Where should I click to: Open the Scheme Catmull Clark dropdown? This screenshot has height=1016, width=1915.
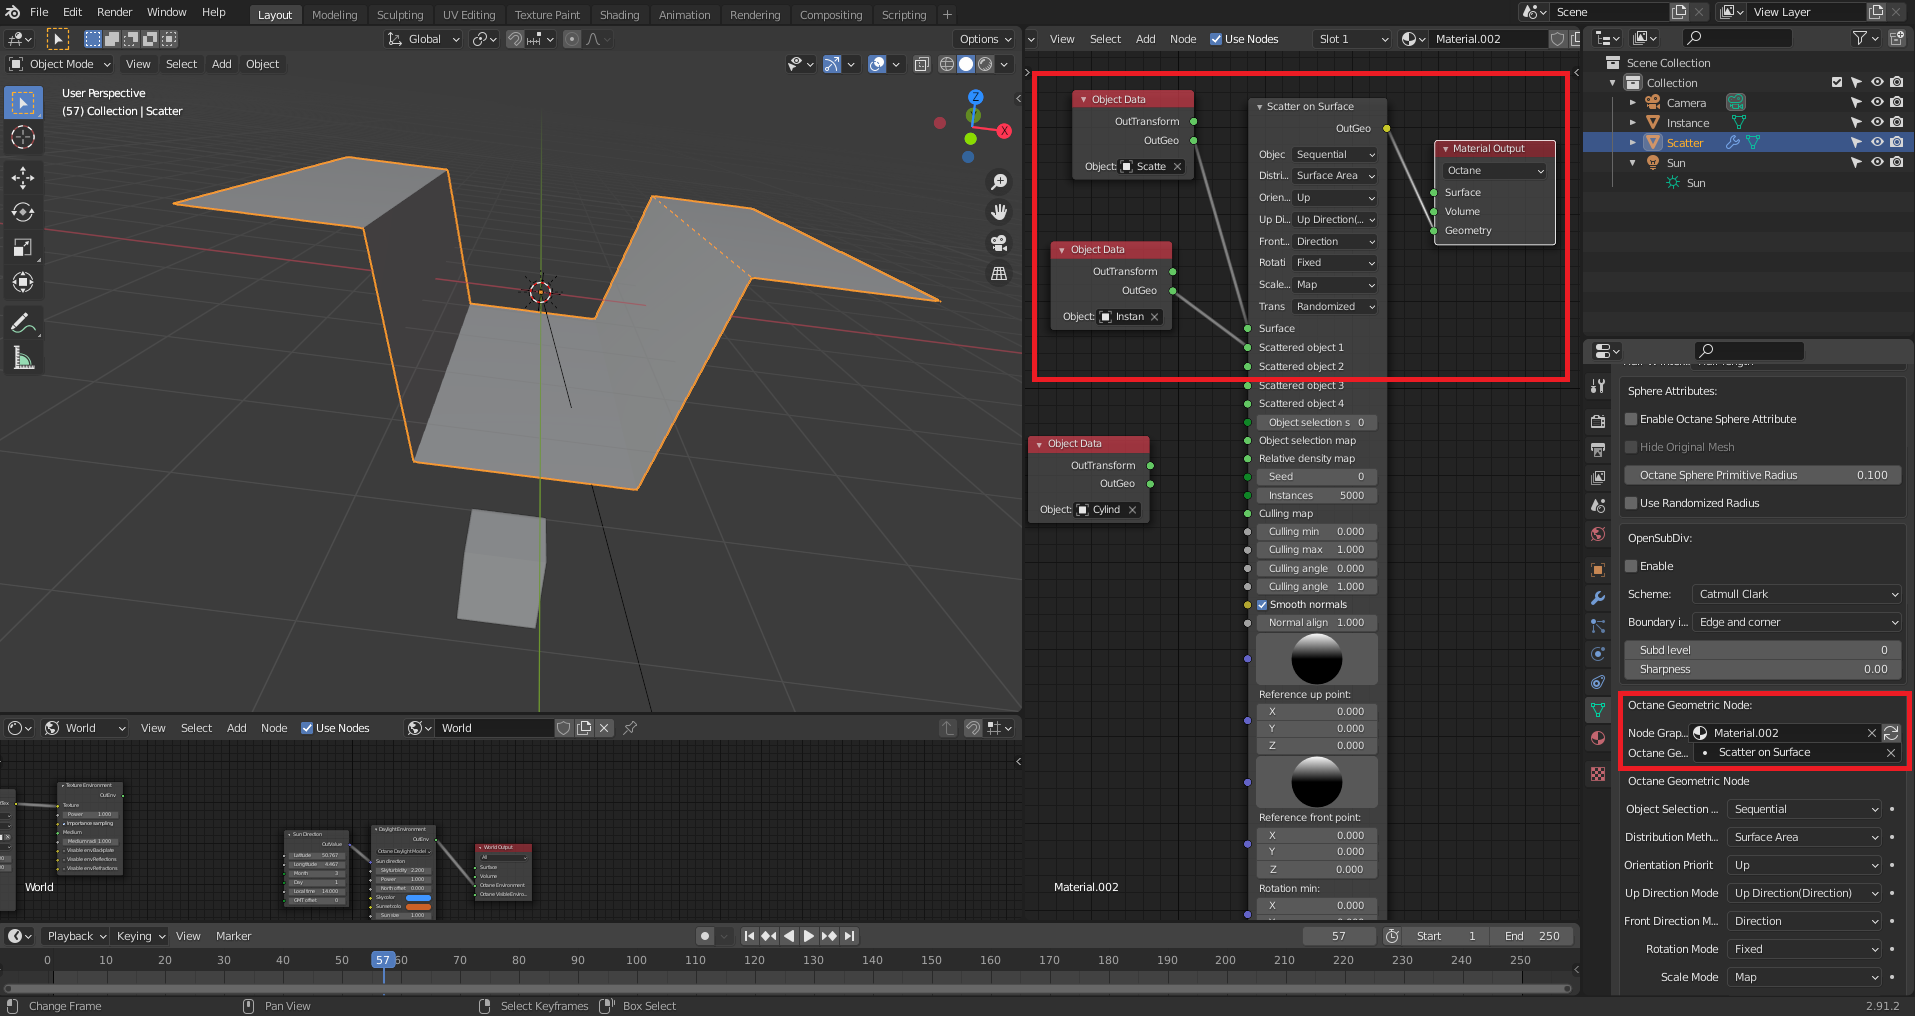click(x=1796, y=594)
